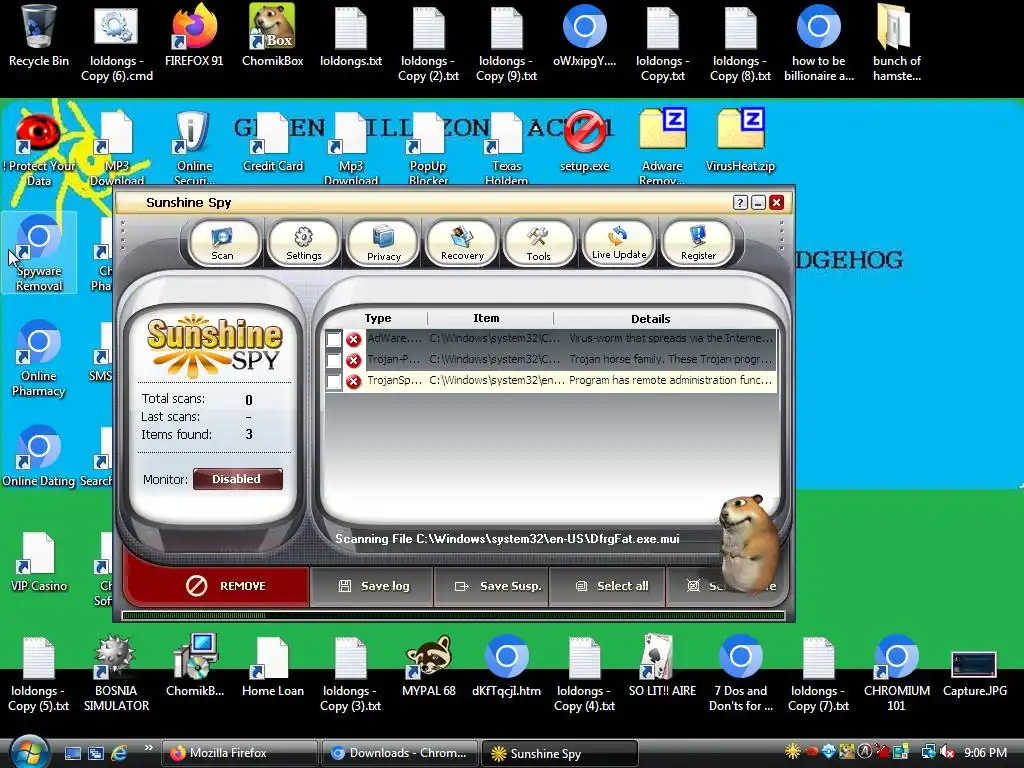Image resolution: width=1024 pixels, height=768 pixels.
Task: Open Tools in Sunshine Spy toolbar
Action: click(539, 243)
